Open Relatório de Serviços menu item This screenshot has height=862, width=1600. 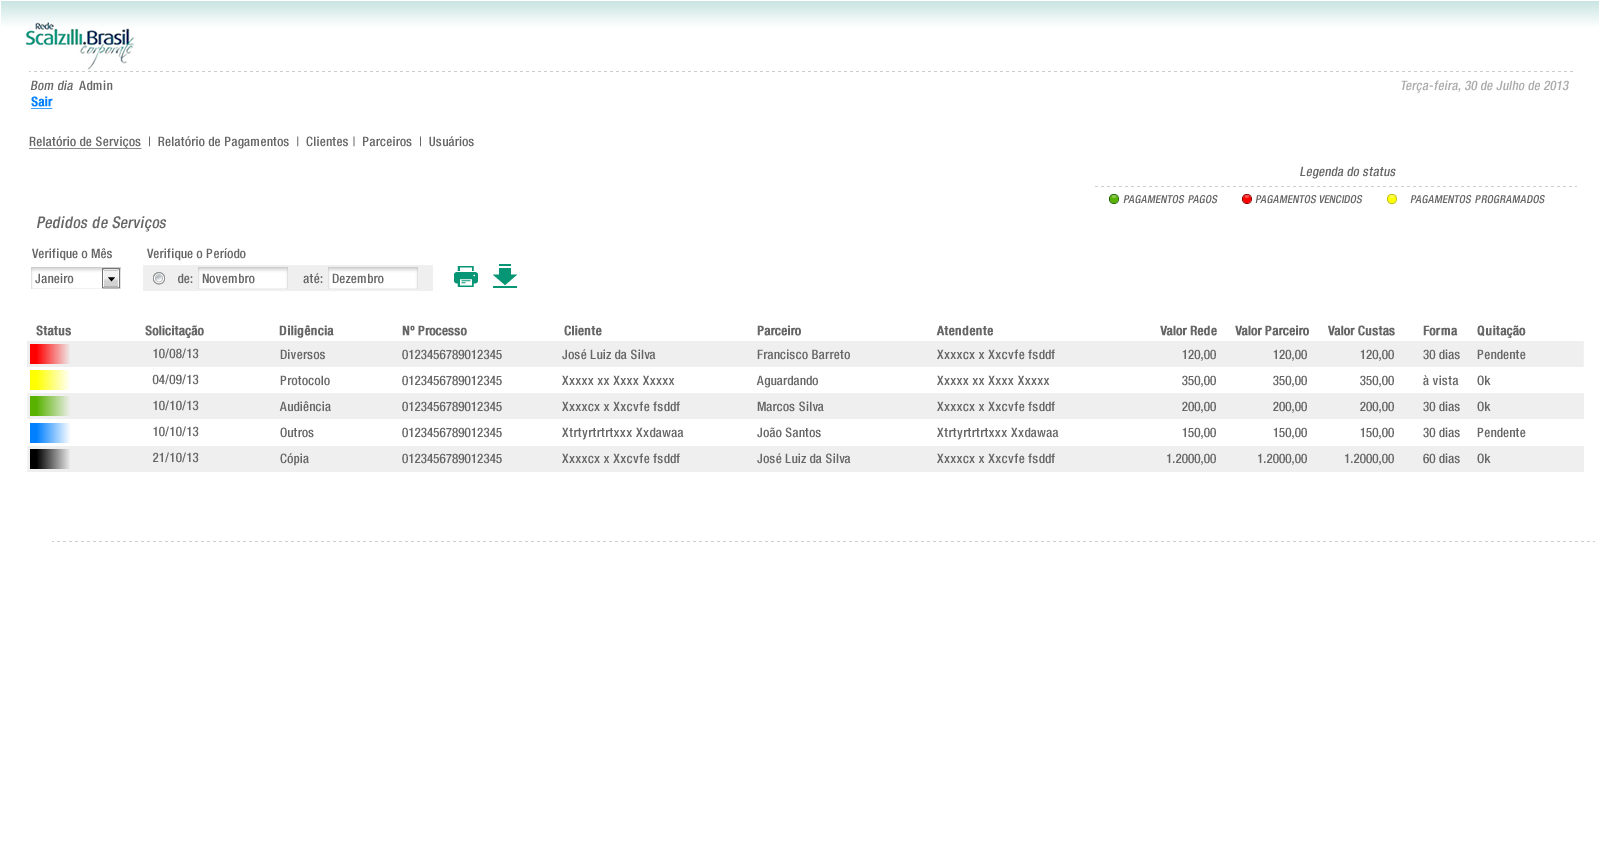click(85, 142)
